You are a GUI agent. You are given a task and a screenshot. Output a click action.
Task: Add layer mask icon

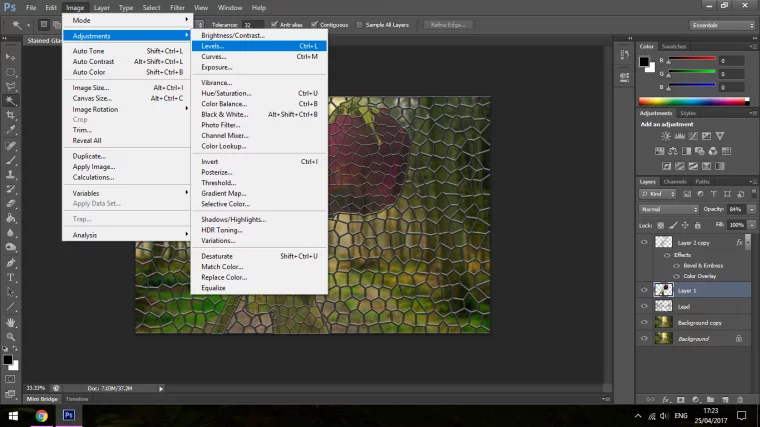coord(681,399)
